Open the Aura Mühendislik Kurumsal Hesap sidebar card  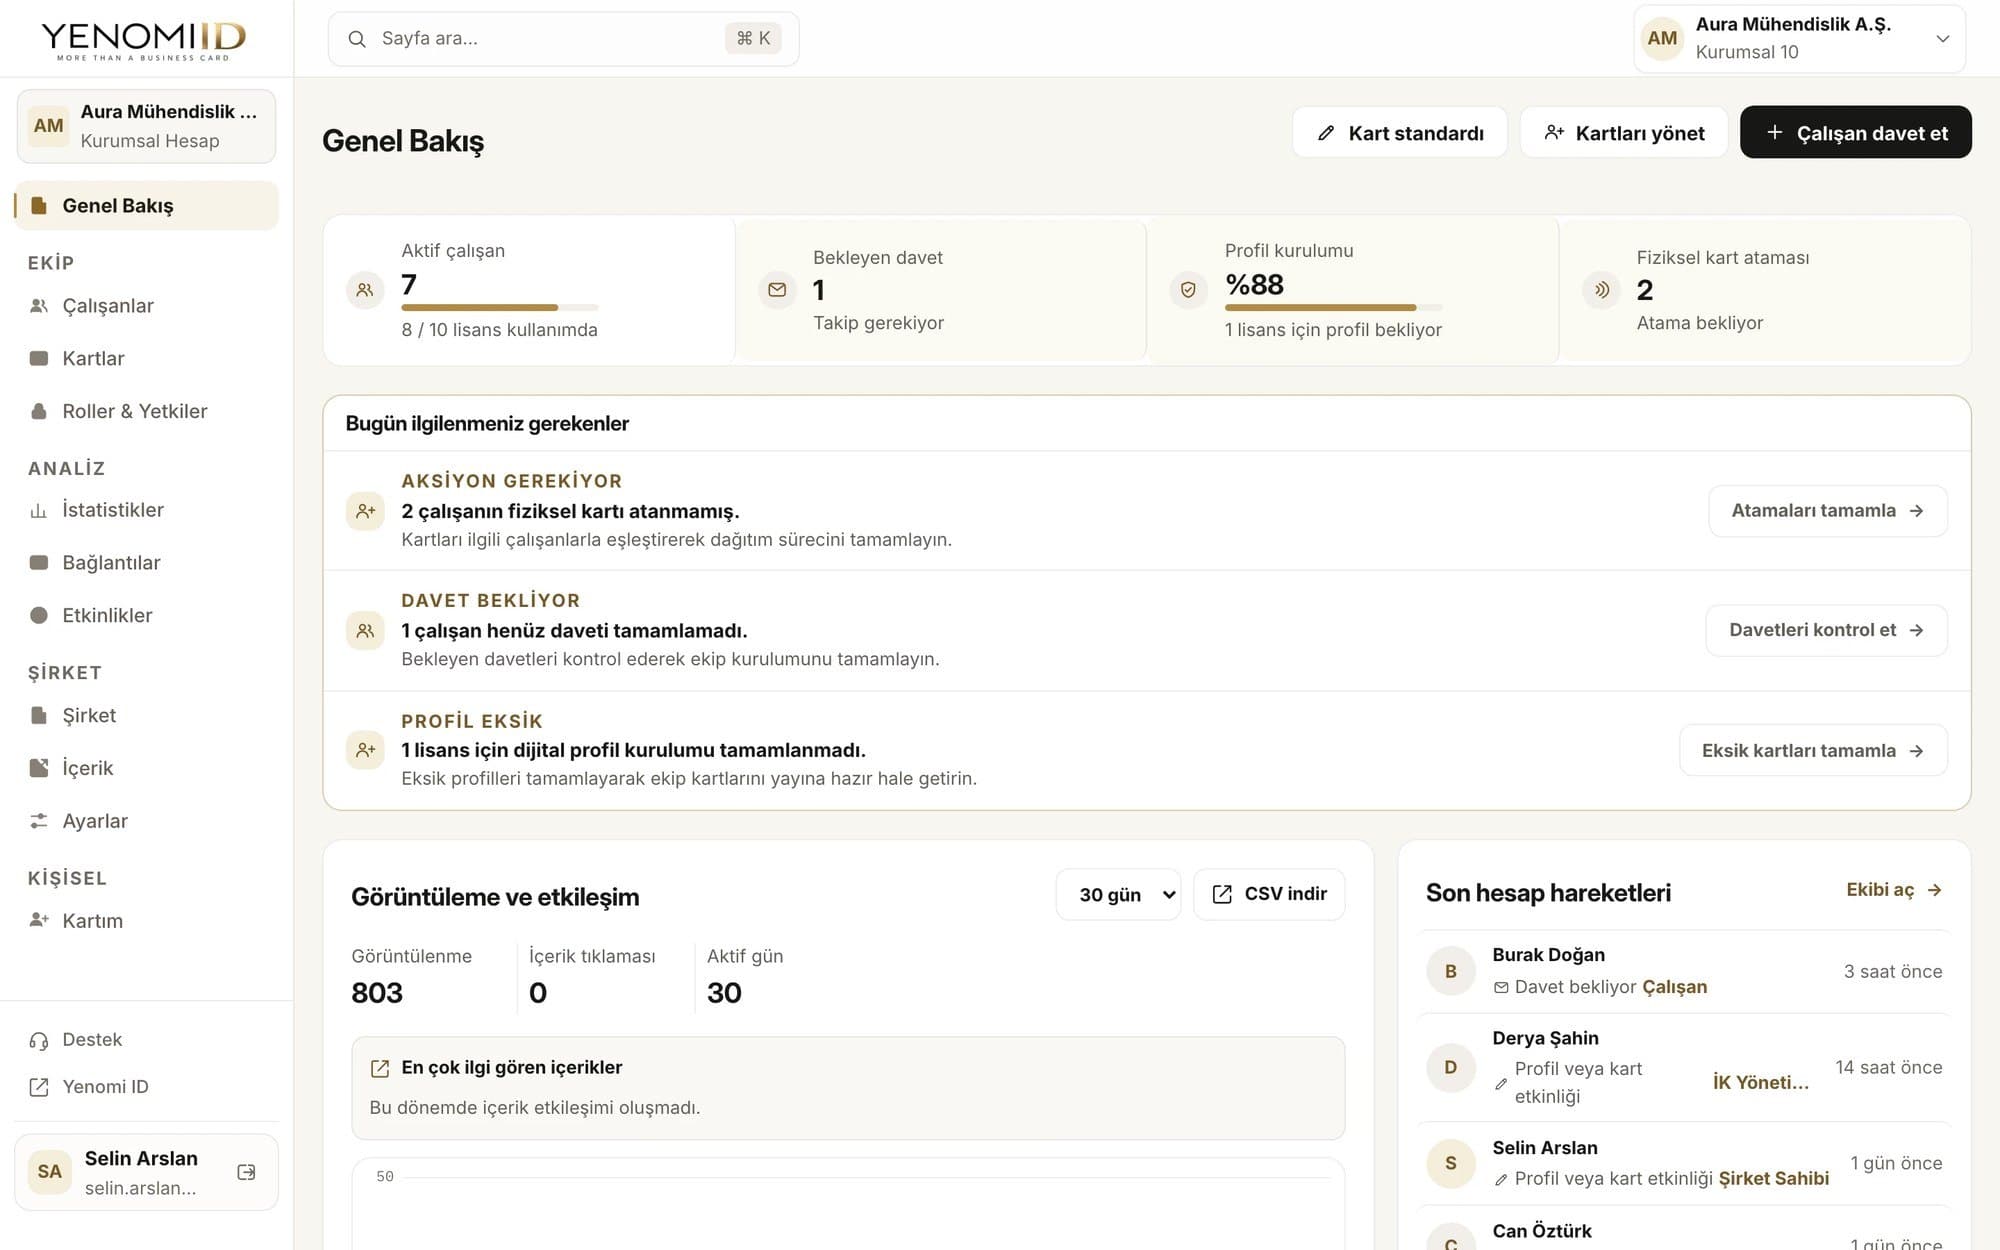(146, 126)
